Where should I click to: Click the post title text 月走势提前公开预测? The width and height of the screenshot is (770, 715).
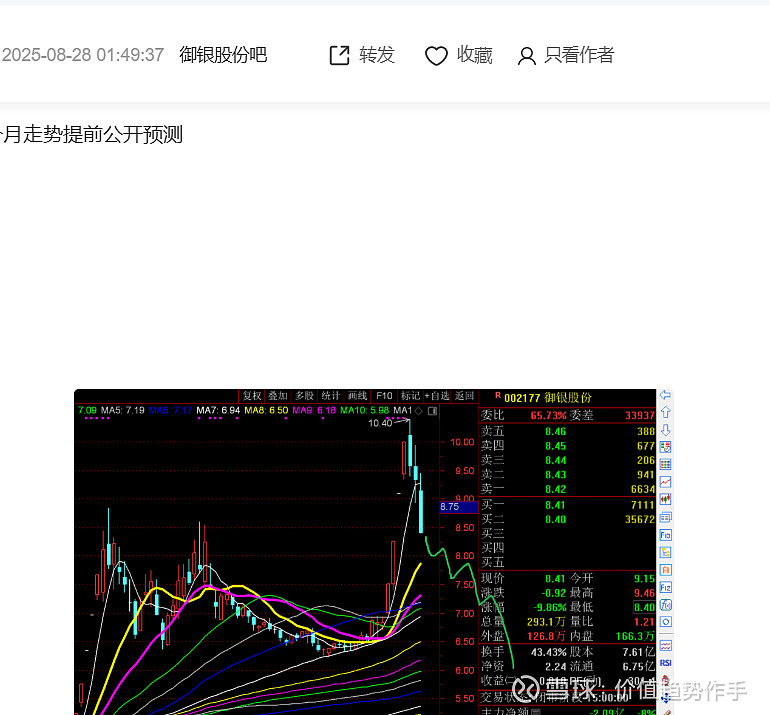[x=92, y=134]
